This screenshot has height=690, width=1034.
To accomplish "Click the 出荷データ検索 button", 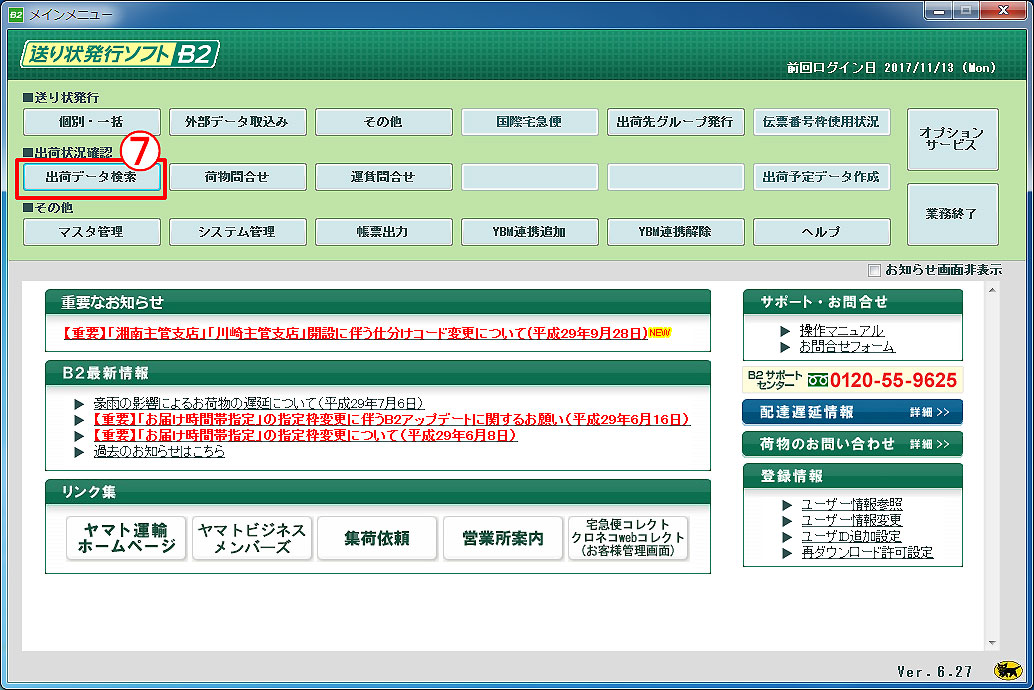I will [91, 177].
